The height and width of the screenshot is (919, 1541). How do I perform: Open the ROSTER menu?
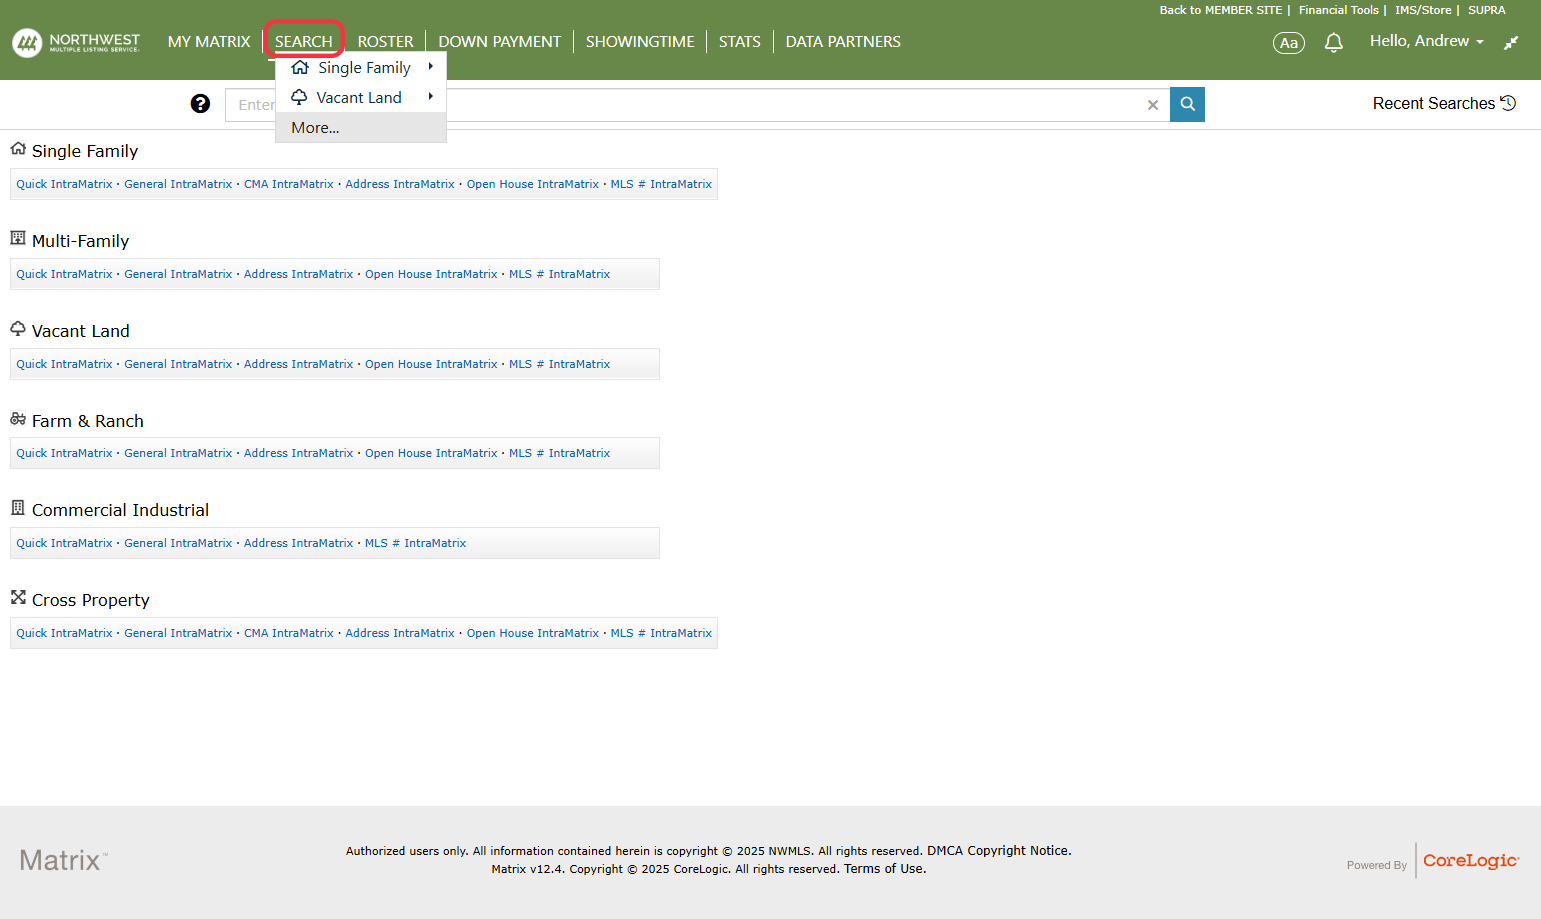tap(386, 42)
